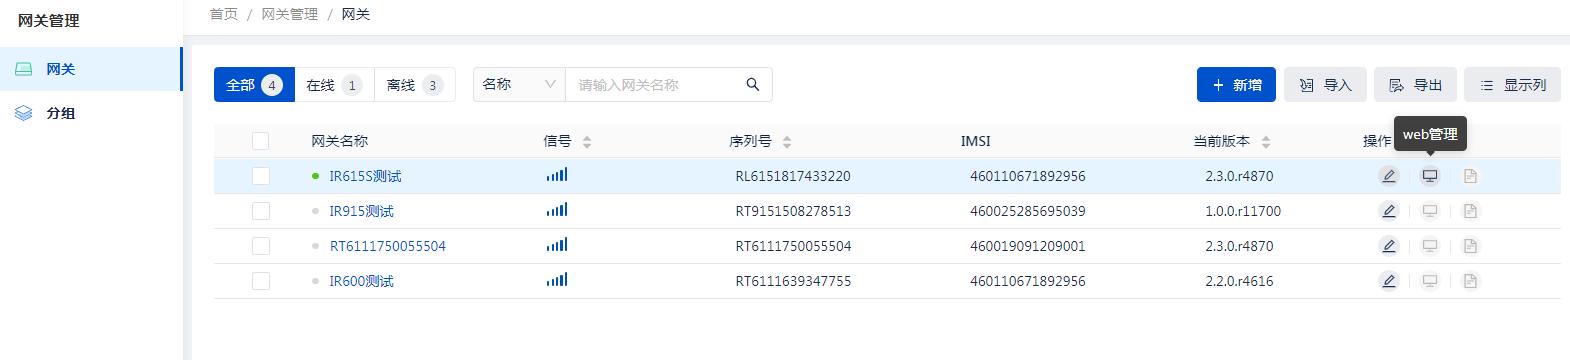Open the IR915测试 gateway link
Screen dimensions: 1570x360
[x=361, y=211]
